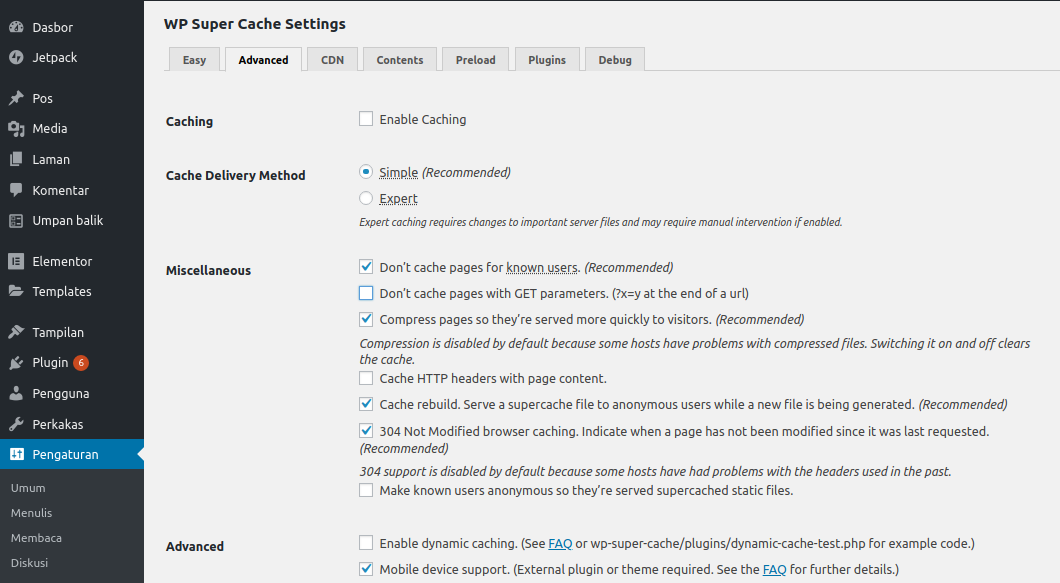
Task: Open the Plugin menu item
Action: (x=72, y=363)
